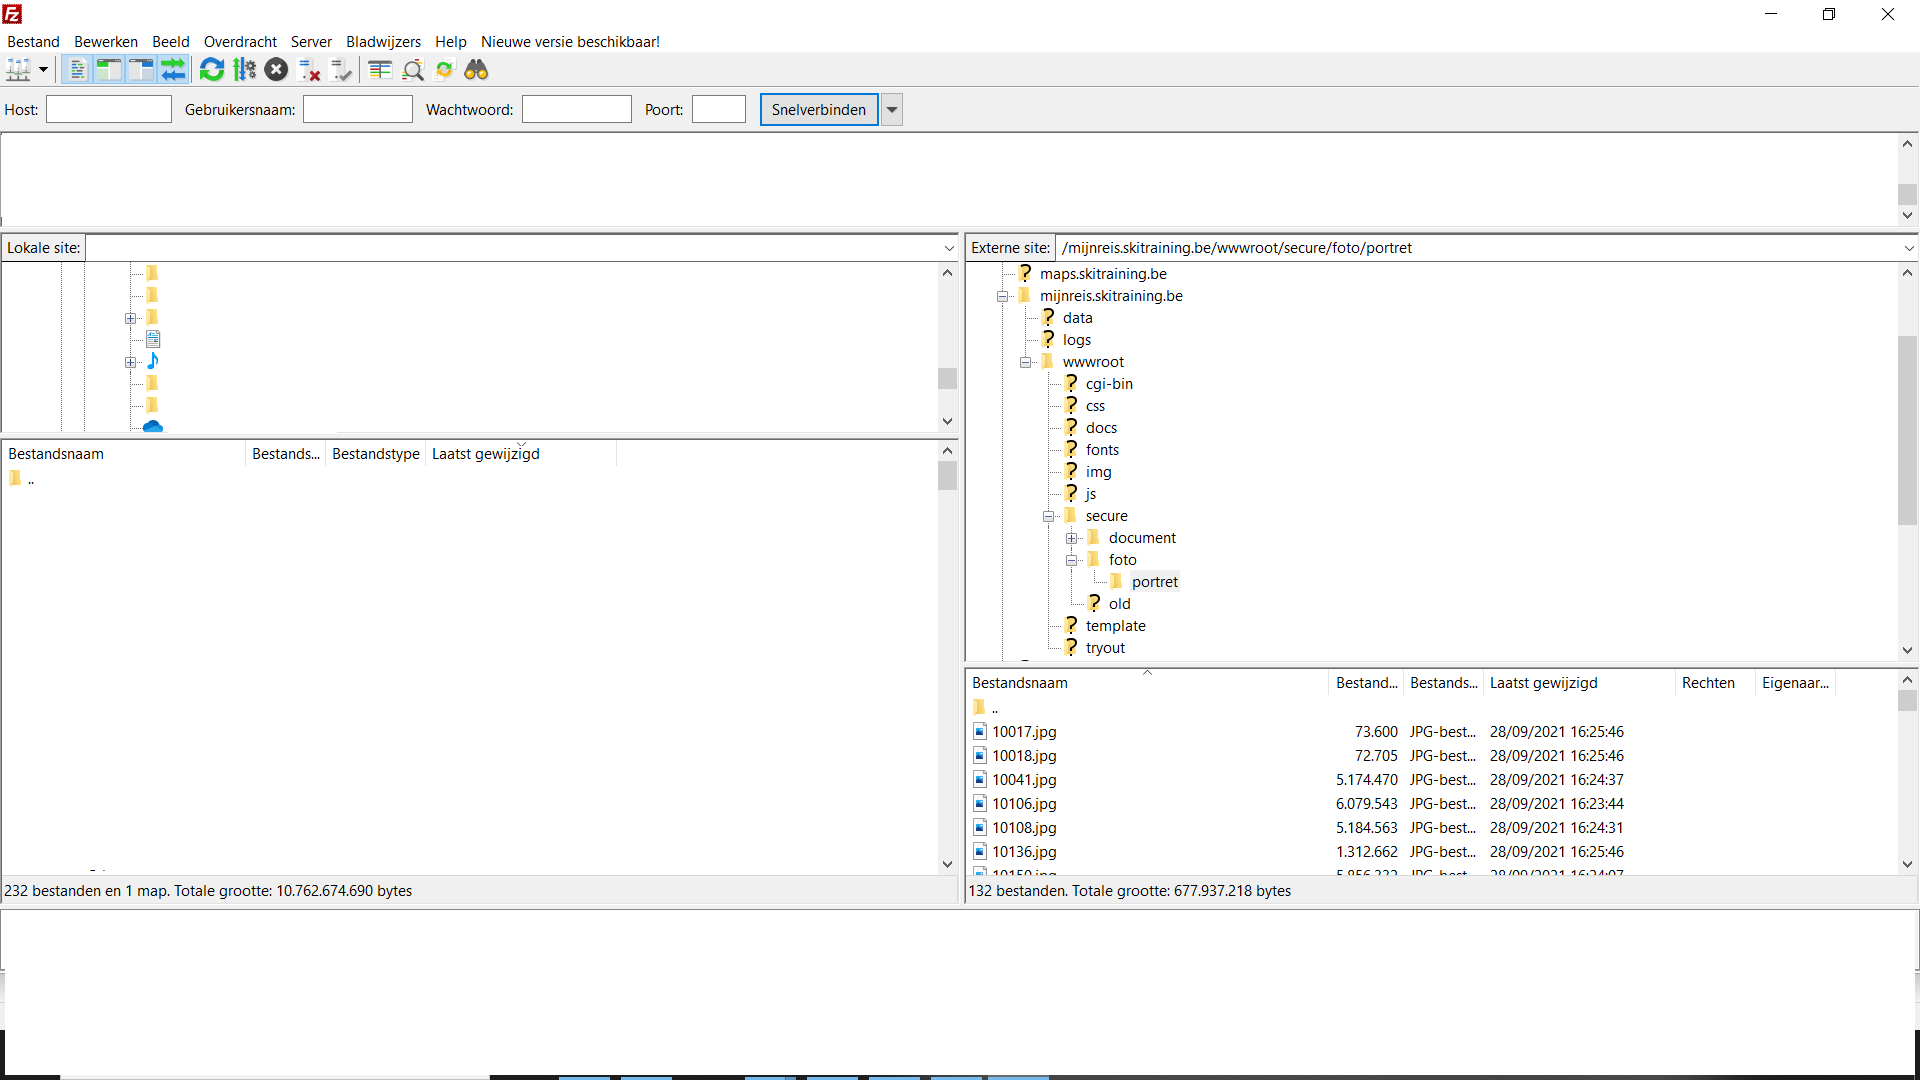Select the music folder icon in local tree
Image resolution: width=1920 pixels, height=1080 pixels.
[x=153, y=361]
